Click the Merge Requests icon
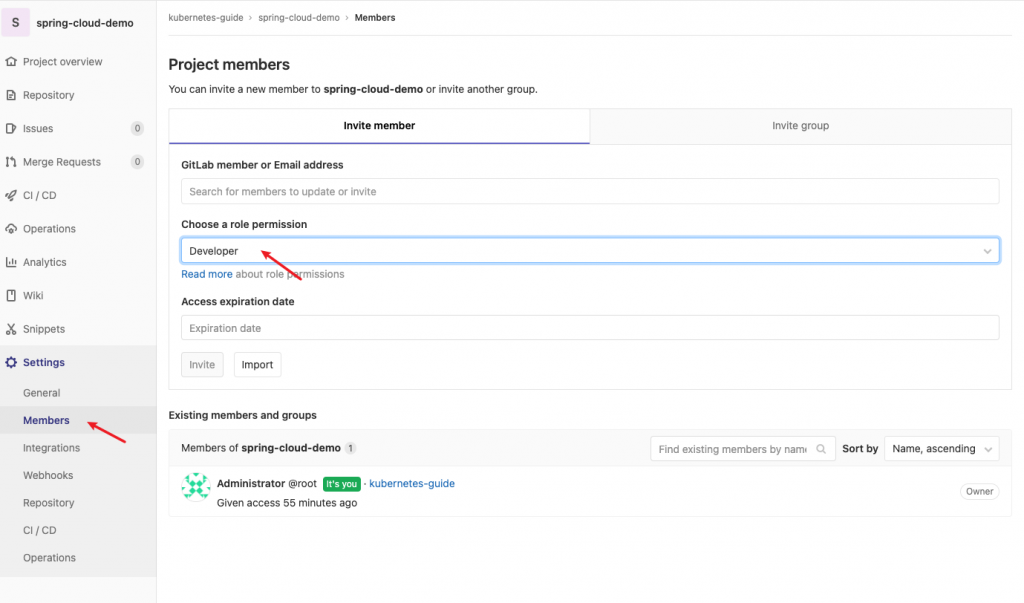 [x=11, y=161]
